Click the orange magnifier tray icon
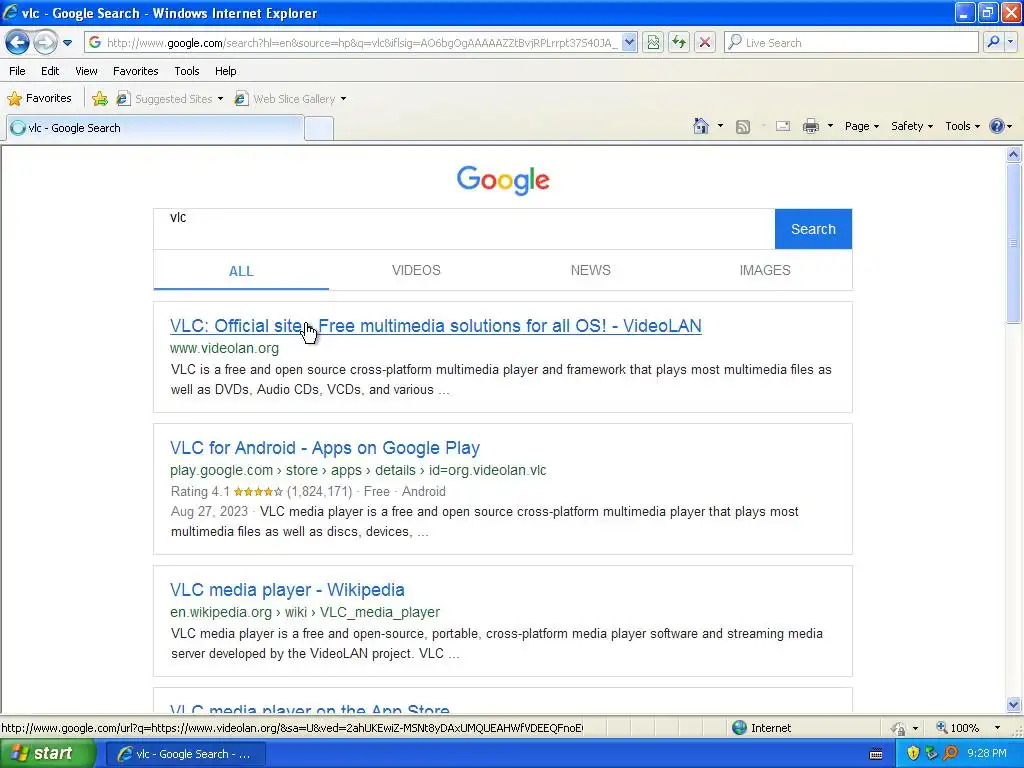 point(950,753)
